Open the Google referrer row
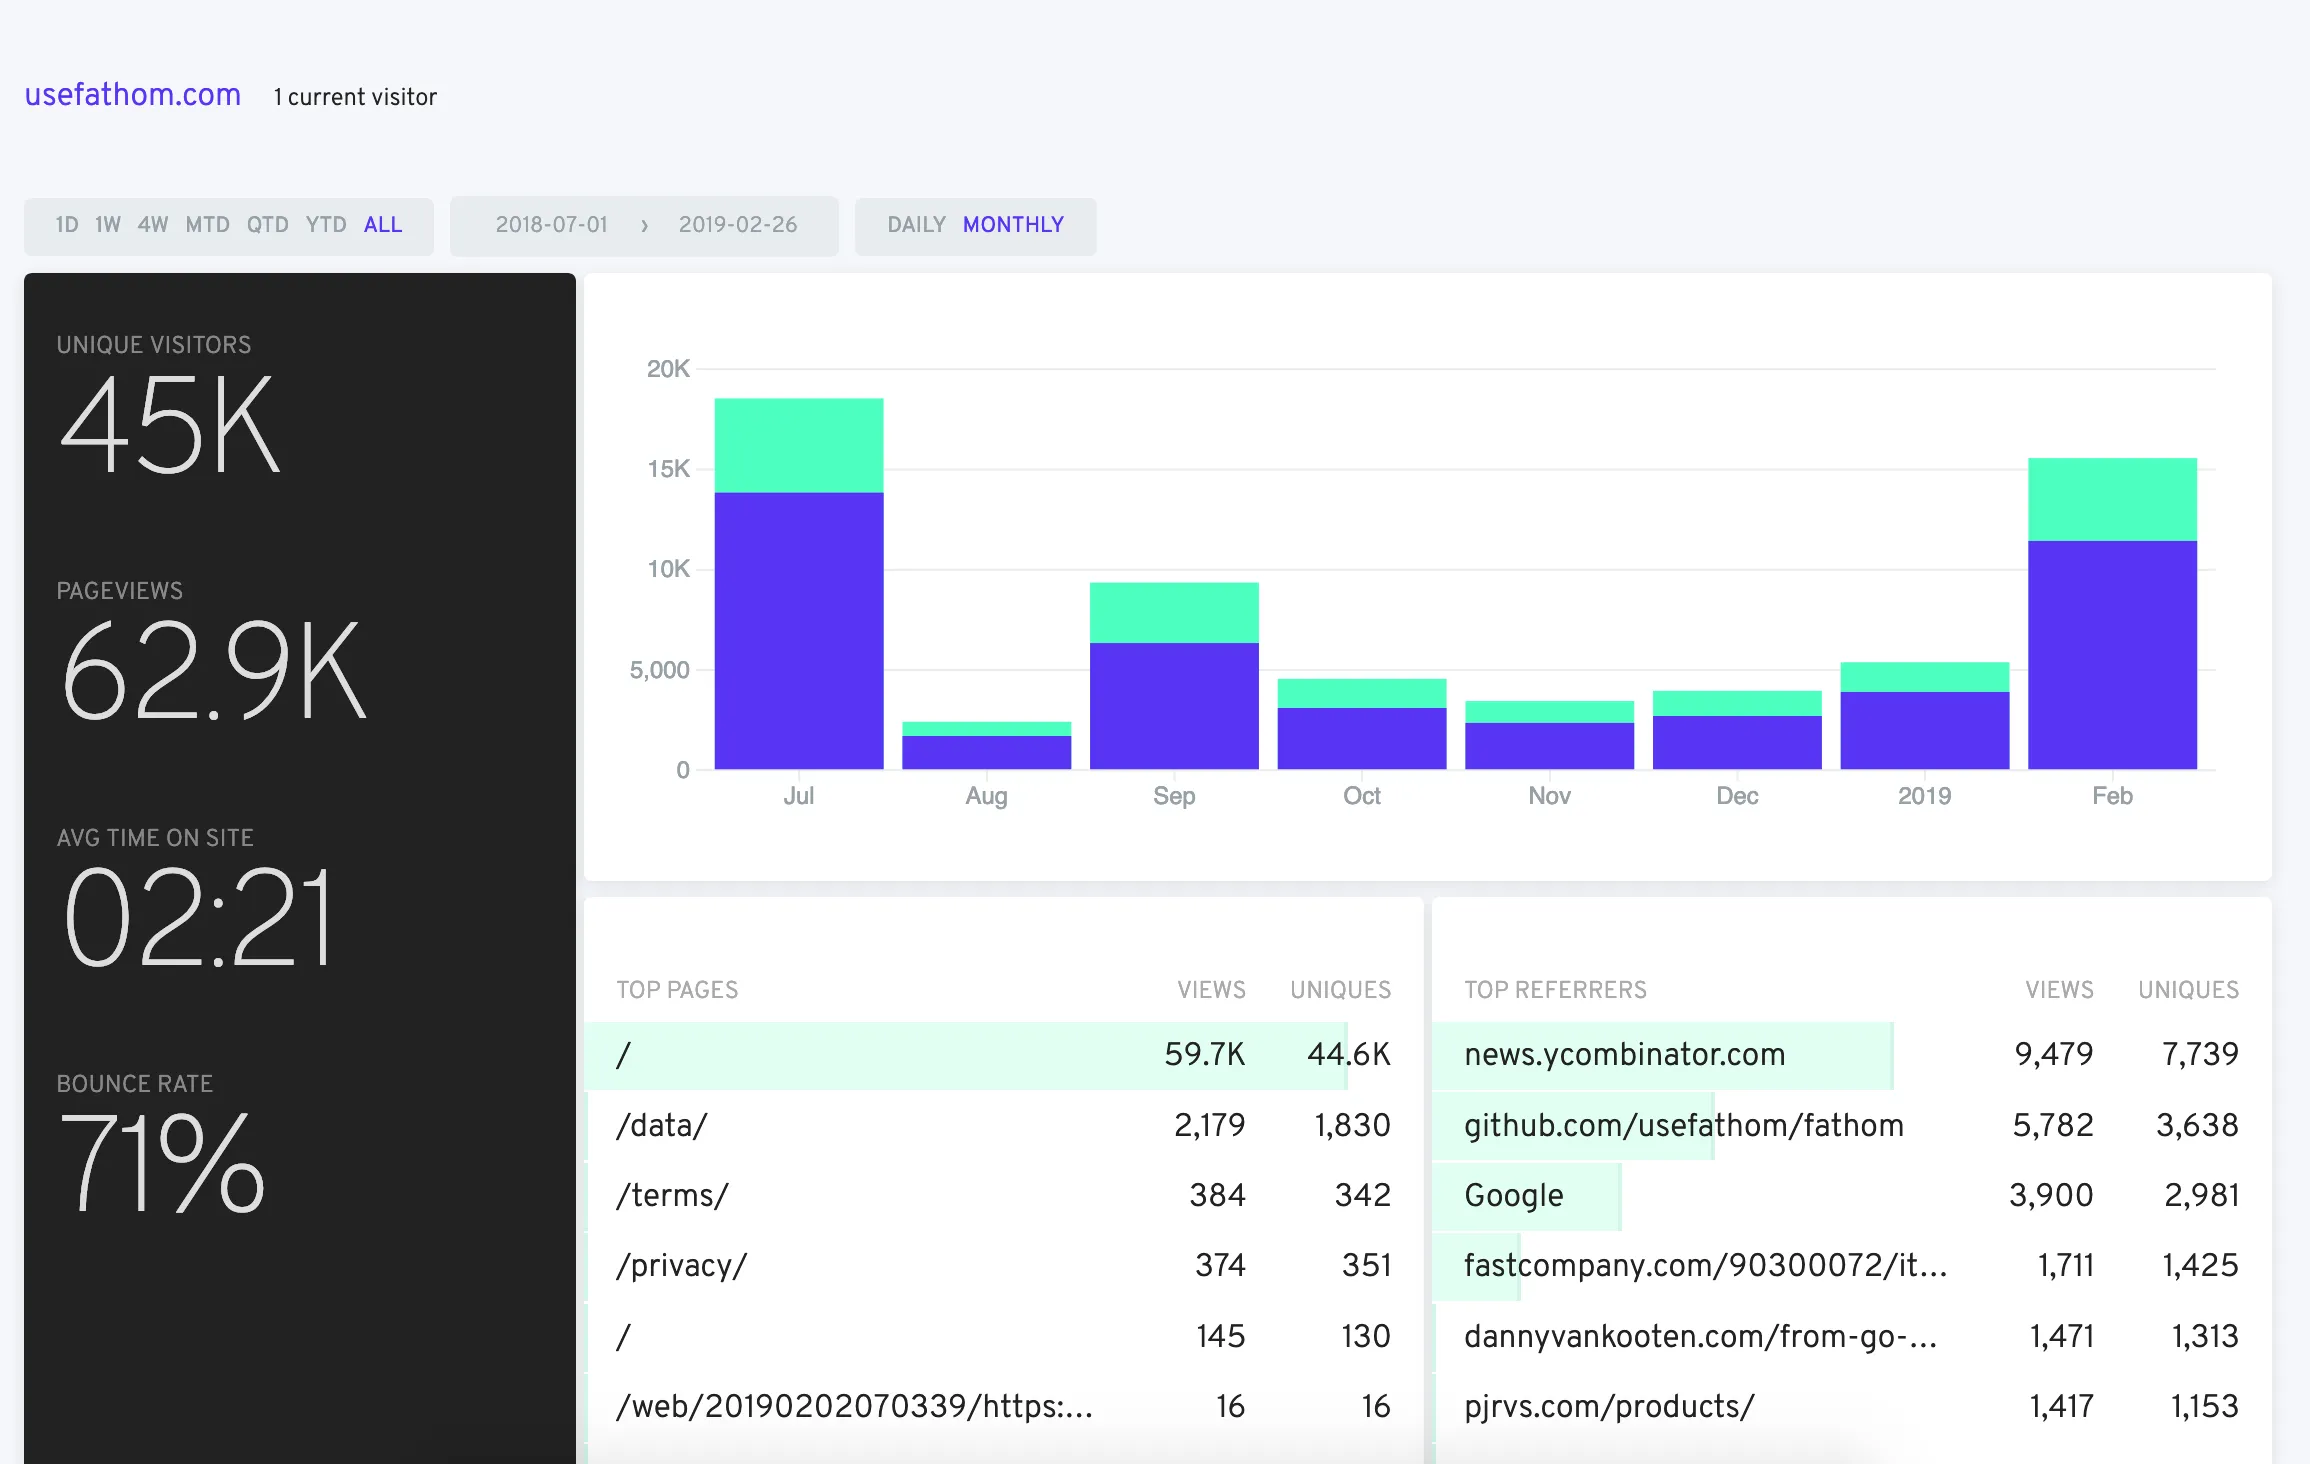The height and width of the screenshot is (1464, 2310). (x=1513, y=1195)
